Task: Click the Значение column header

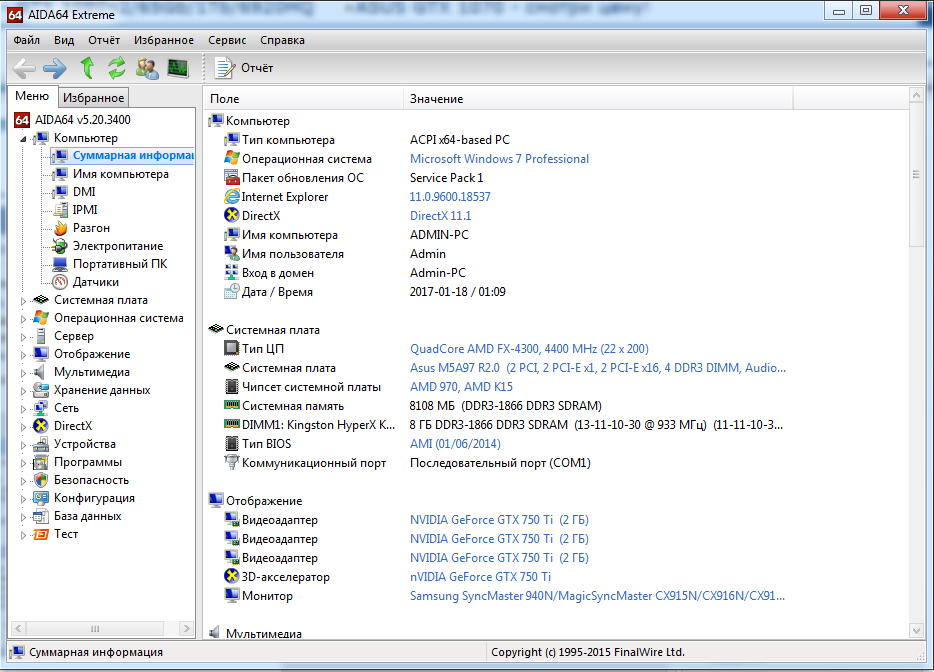Action: 599,99
